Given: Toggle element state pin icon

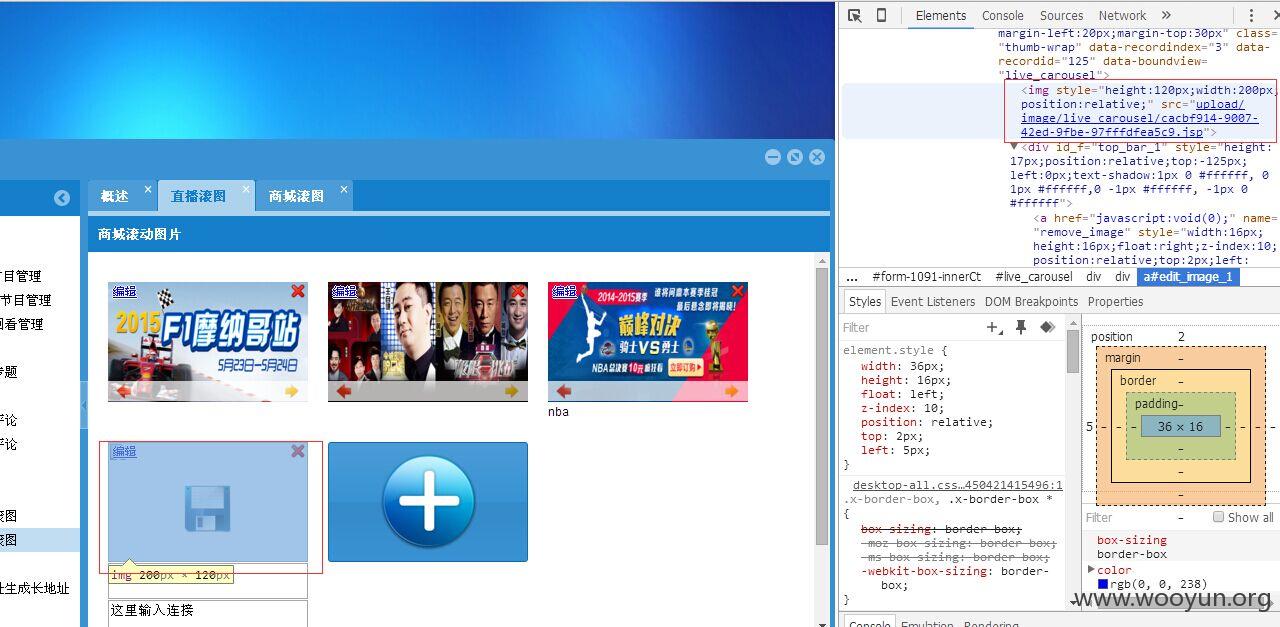Looking at the screenshot, I should pos(1021,327).
